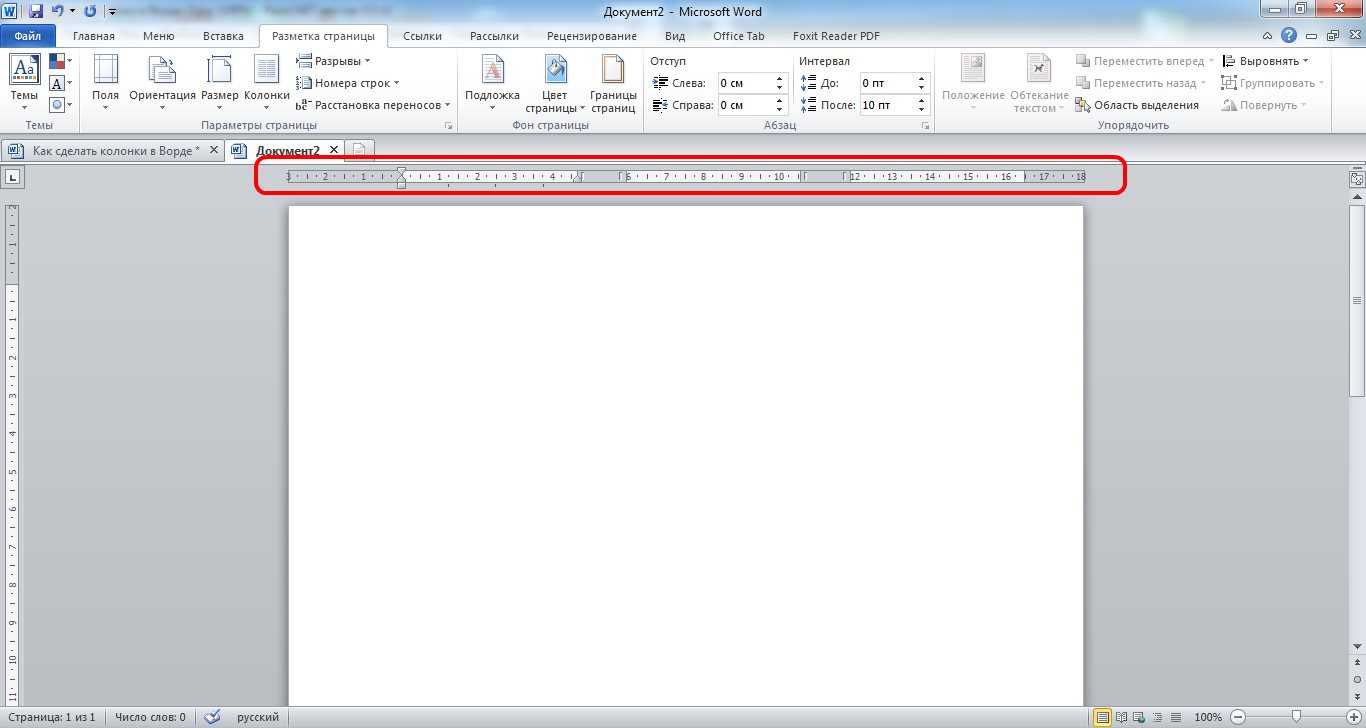Click the Undo arrow icon

tap(58, 11)
